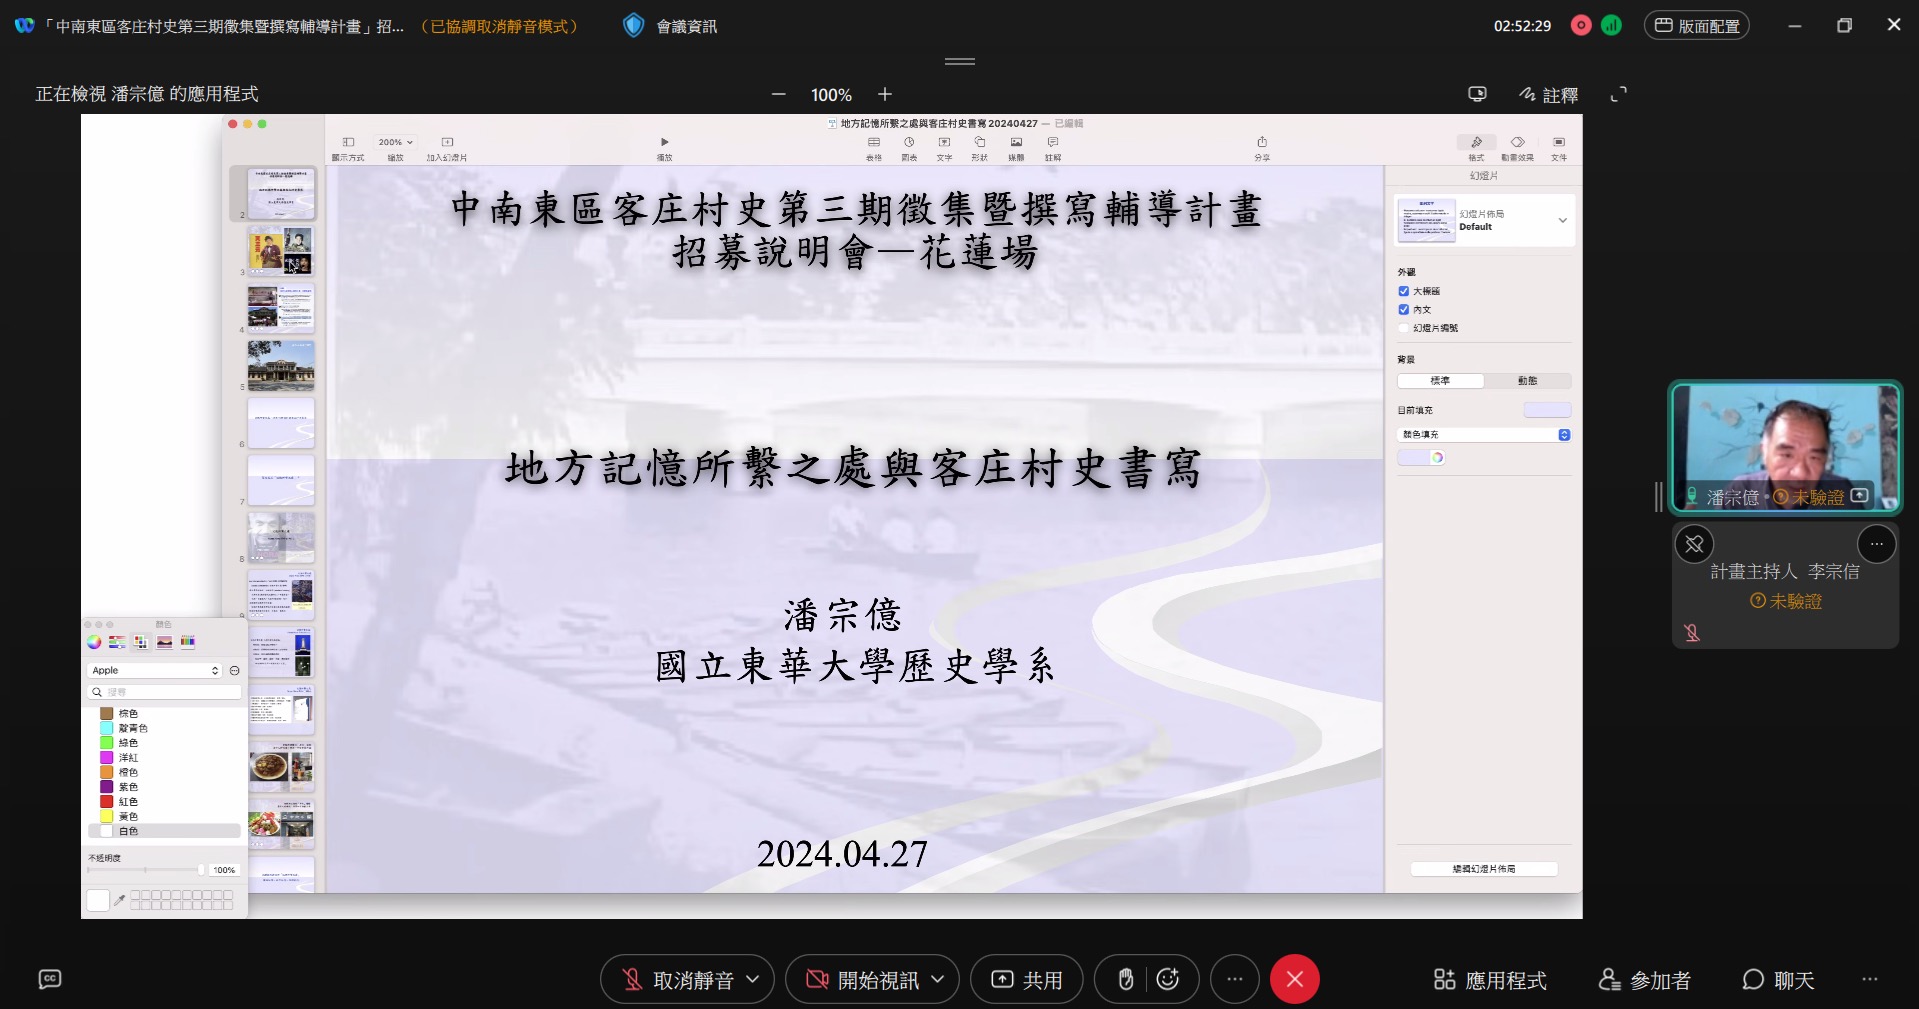Image resolution: width=1919 pixels, height=1009 pixels.
Task: Zoom out shared content with minus
Action: tap(779, 94)
